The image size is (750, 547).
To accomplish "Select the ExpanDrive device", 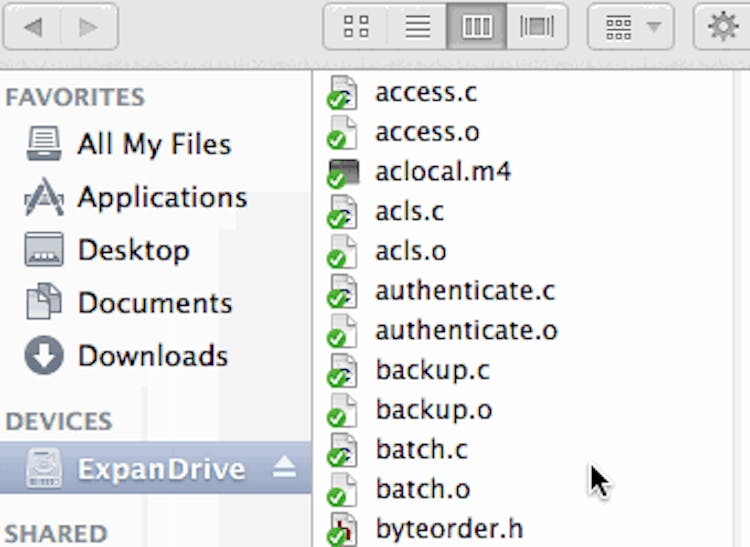I will 155,468.
